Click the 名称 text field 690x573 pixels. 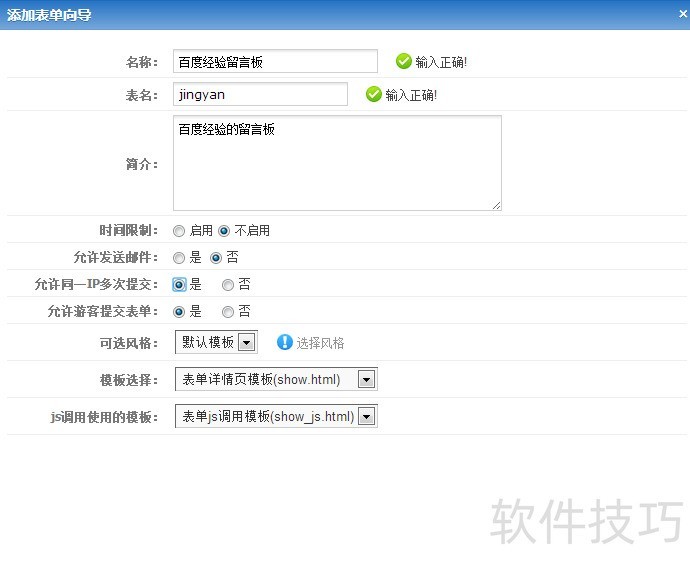tap(275, 61)
